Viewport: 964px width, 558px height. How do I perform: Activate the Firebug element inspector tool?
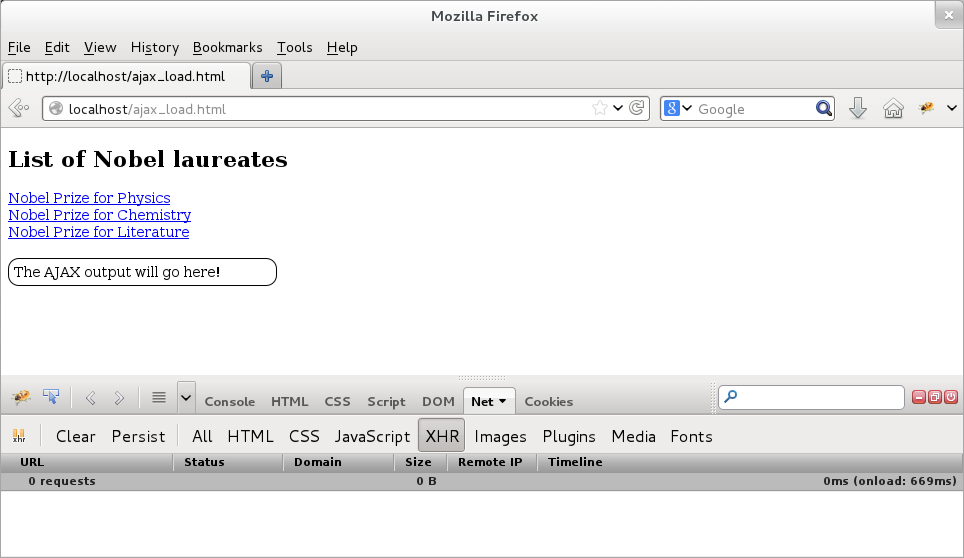pos(50,398)
